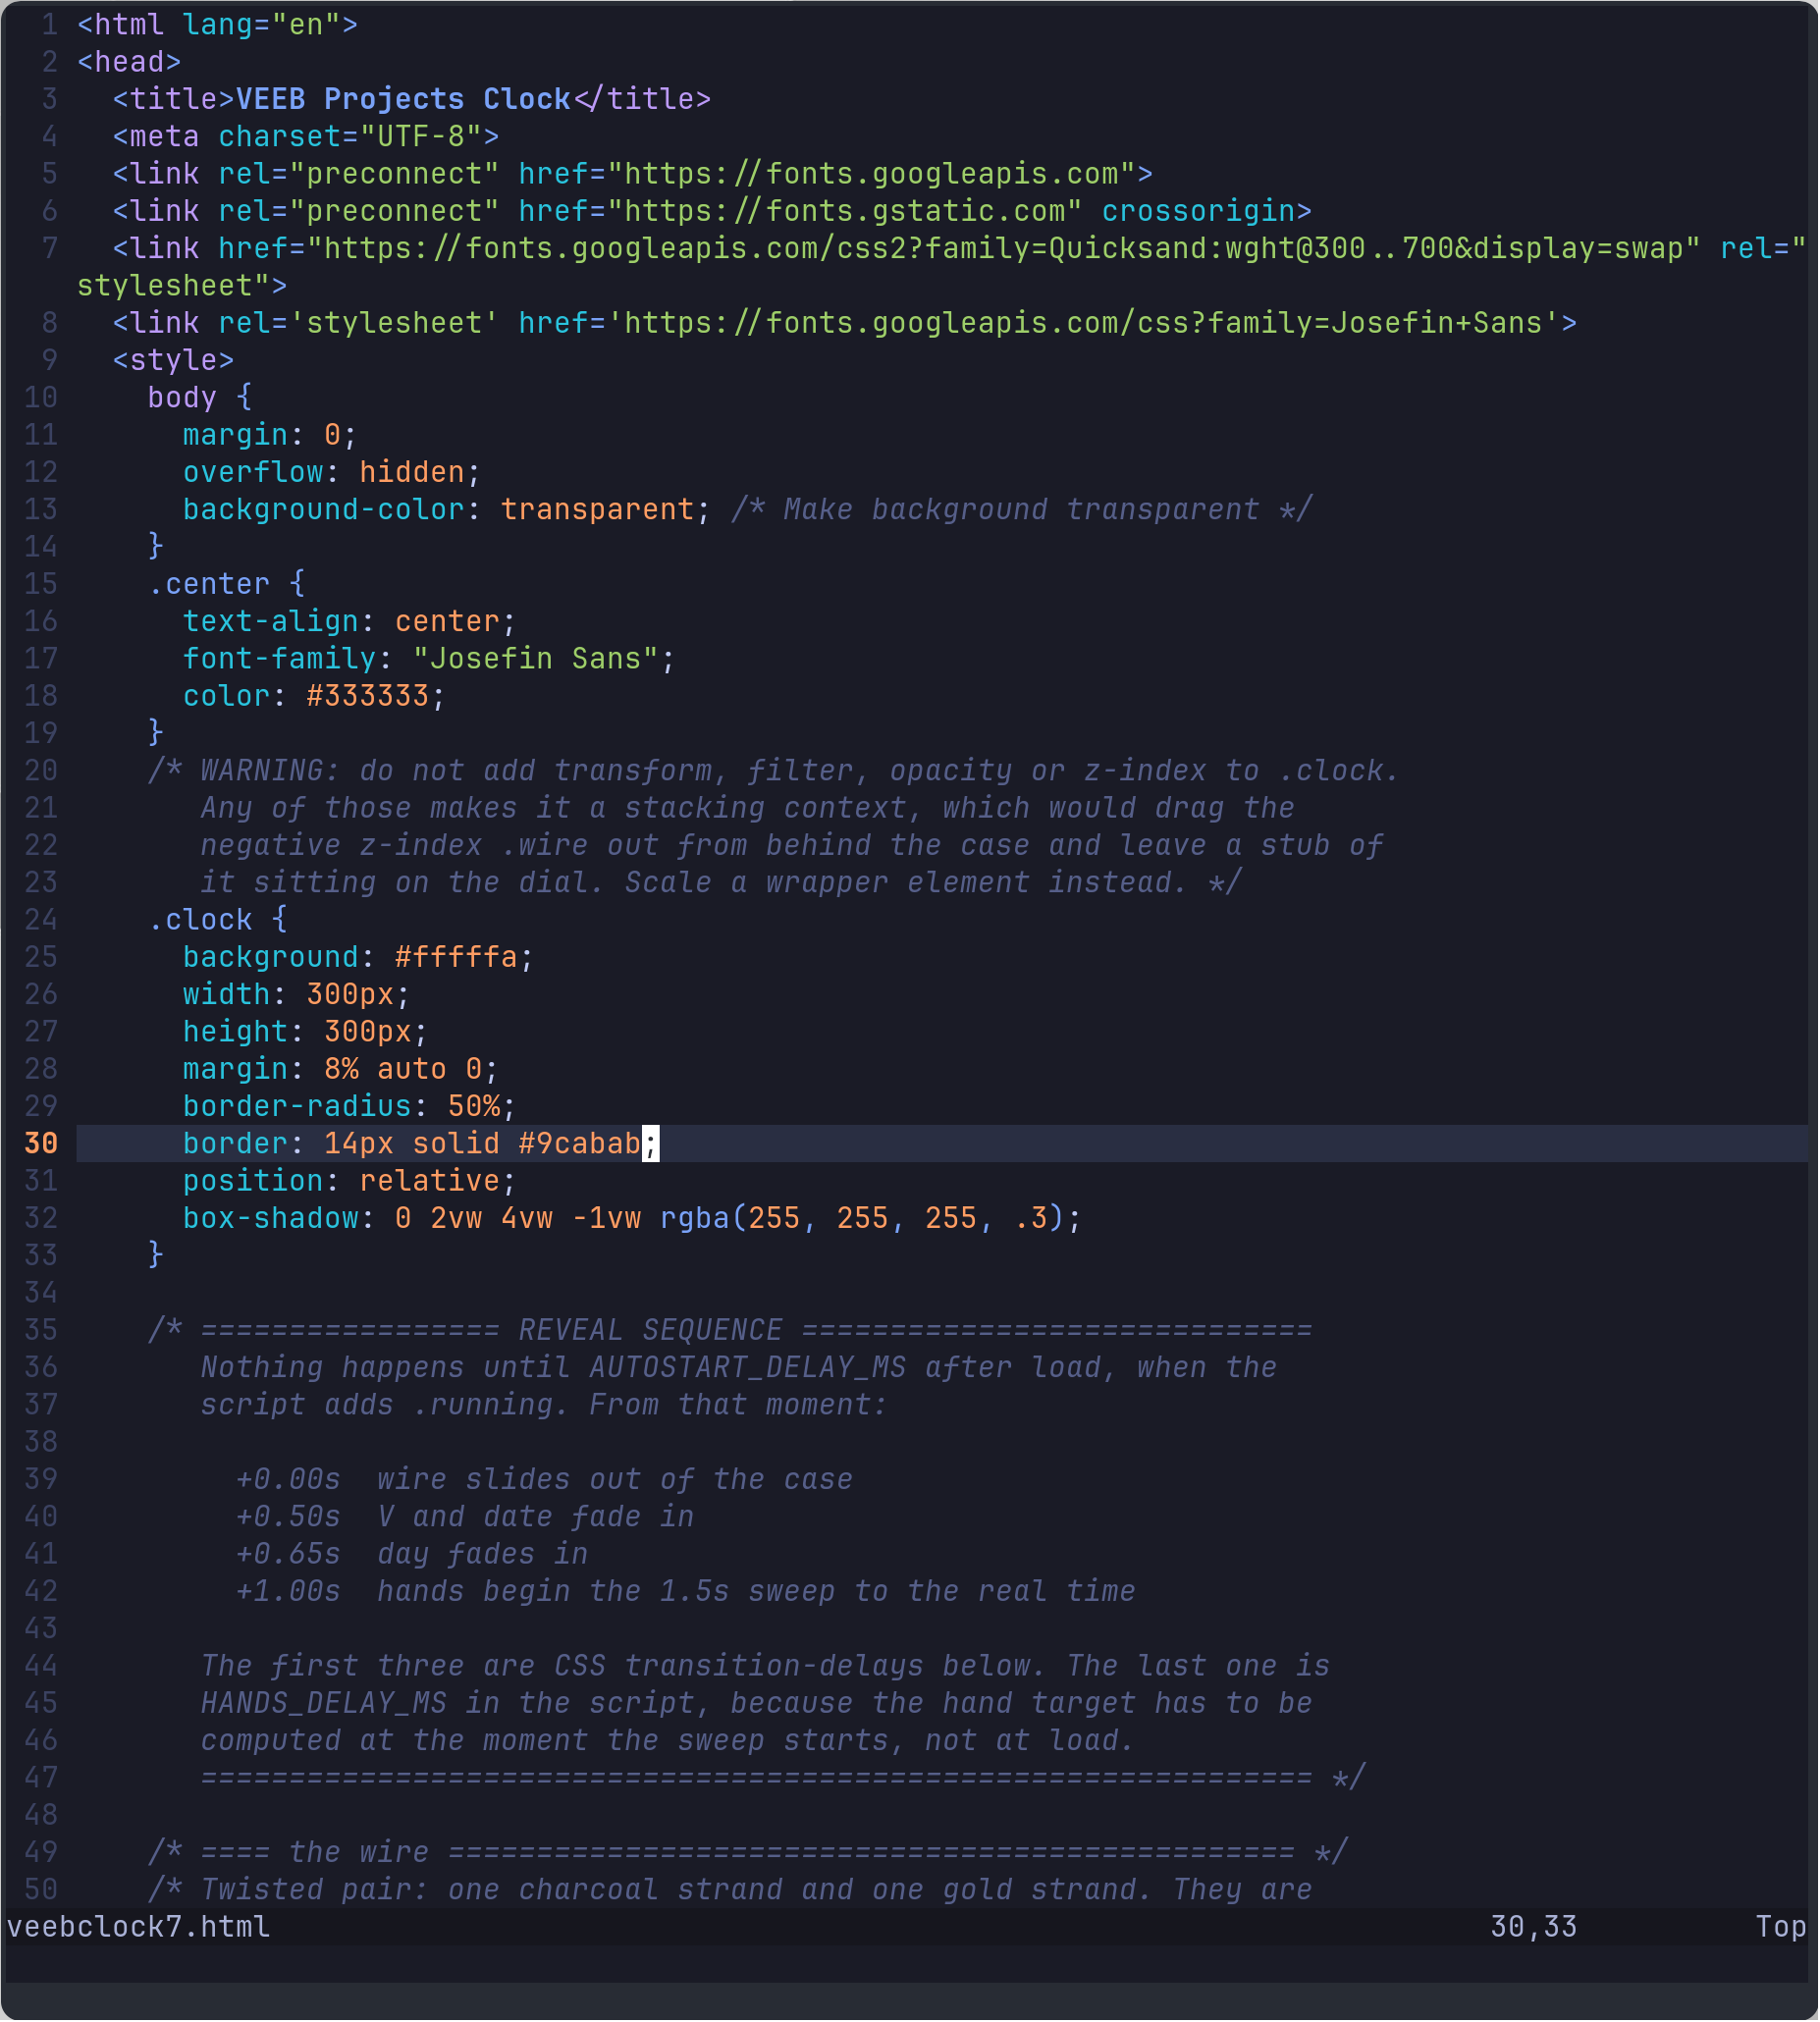Viewport: 1820px width, 2022px height.
Task: Click line number 50 in the gutter
Action: coord(41,1891)
